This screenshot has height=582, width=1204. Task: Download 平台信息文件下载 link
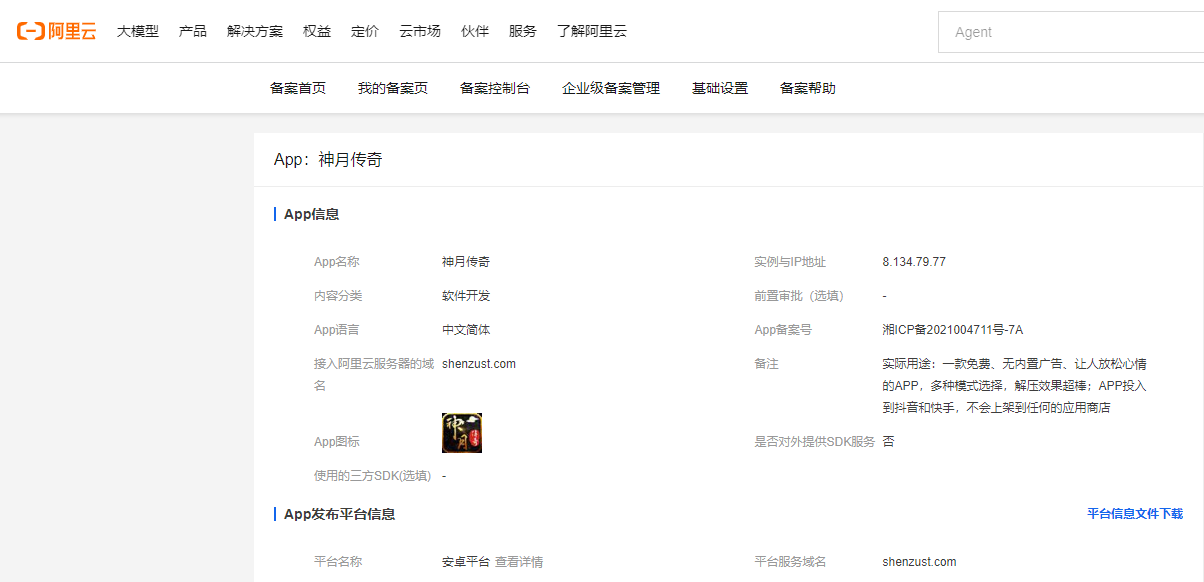tap(1135, 514)
